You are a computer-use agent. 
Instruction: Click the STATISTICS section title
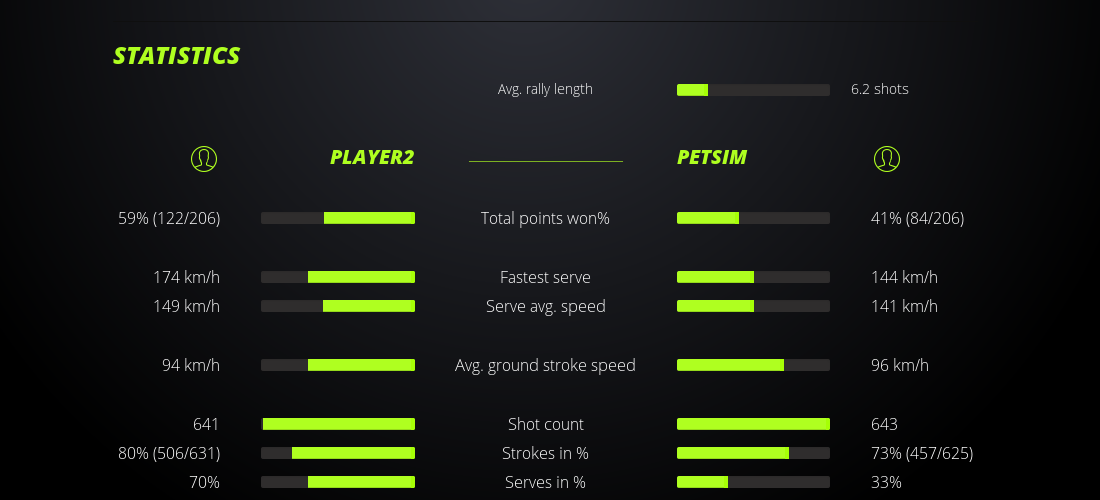(x=177, y=56)
